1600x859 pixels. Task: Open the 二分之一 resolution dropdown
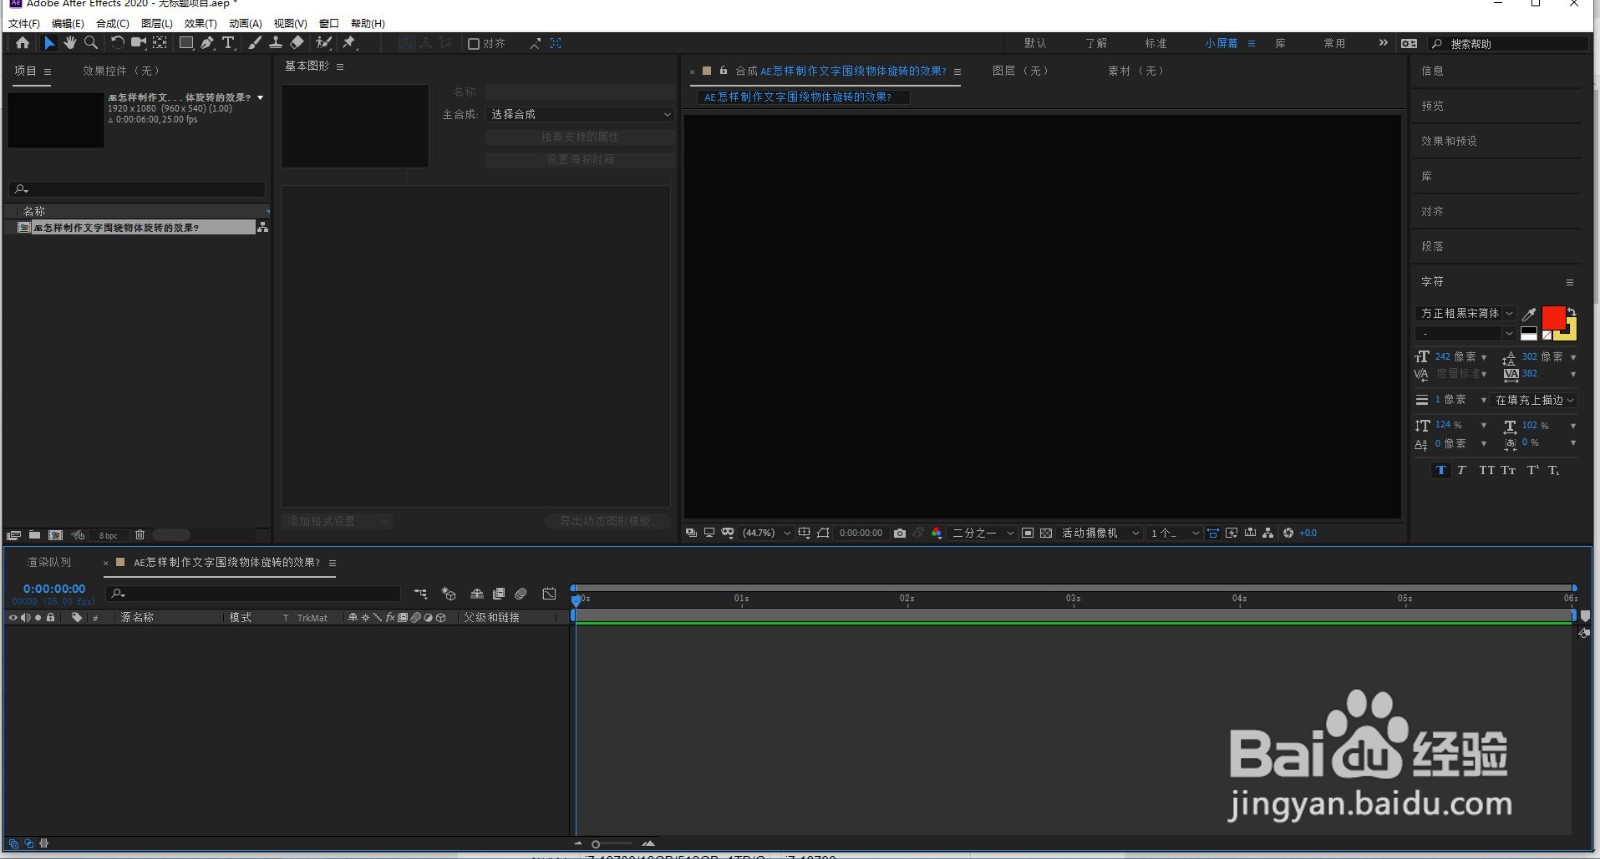click(x=983, y=533)
